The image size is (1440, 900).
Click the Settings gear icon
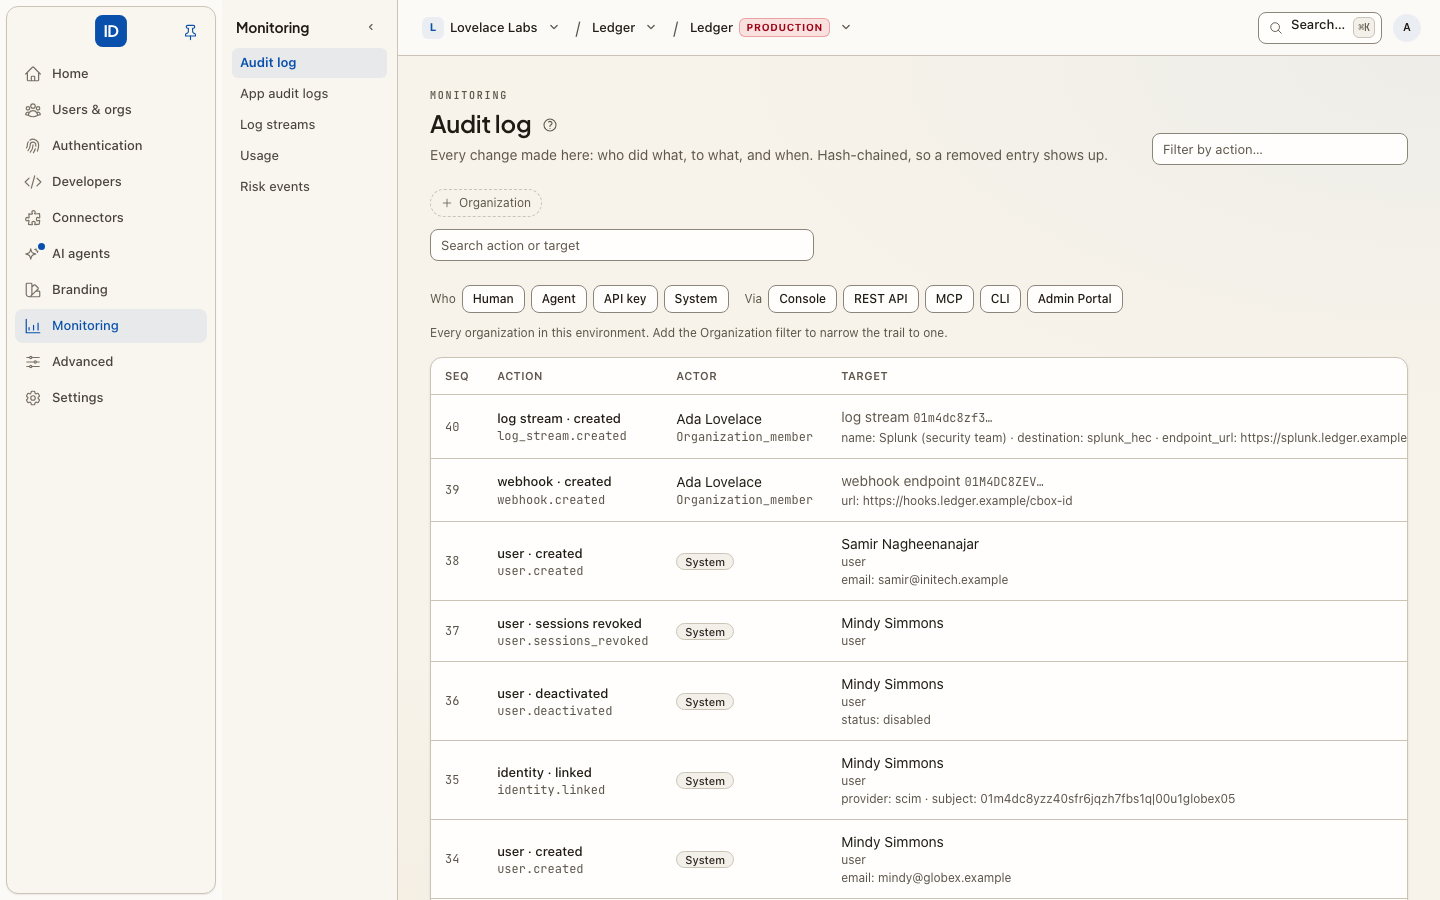33,398
